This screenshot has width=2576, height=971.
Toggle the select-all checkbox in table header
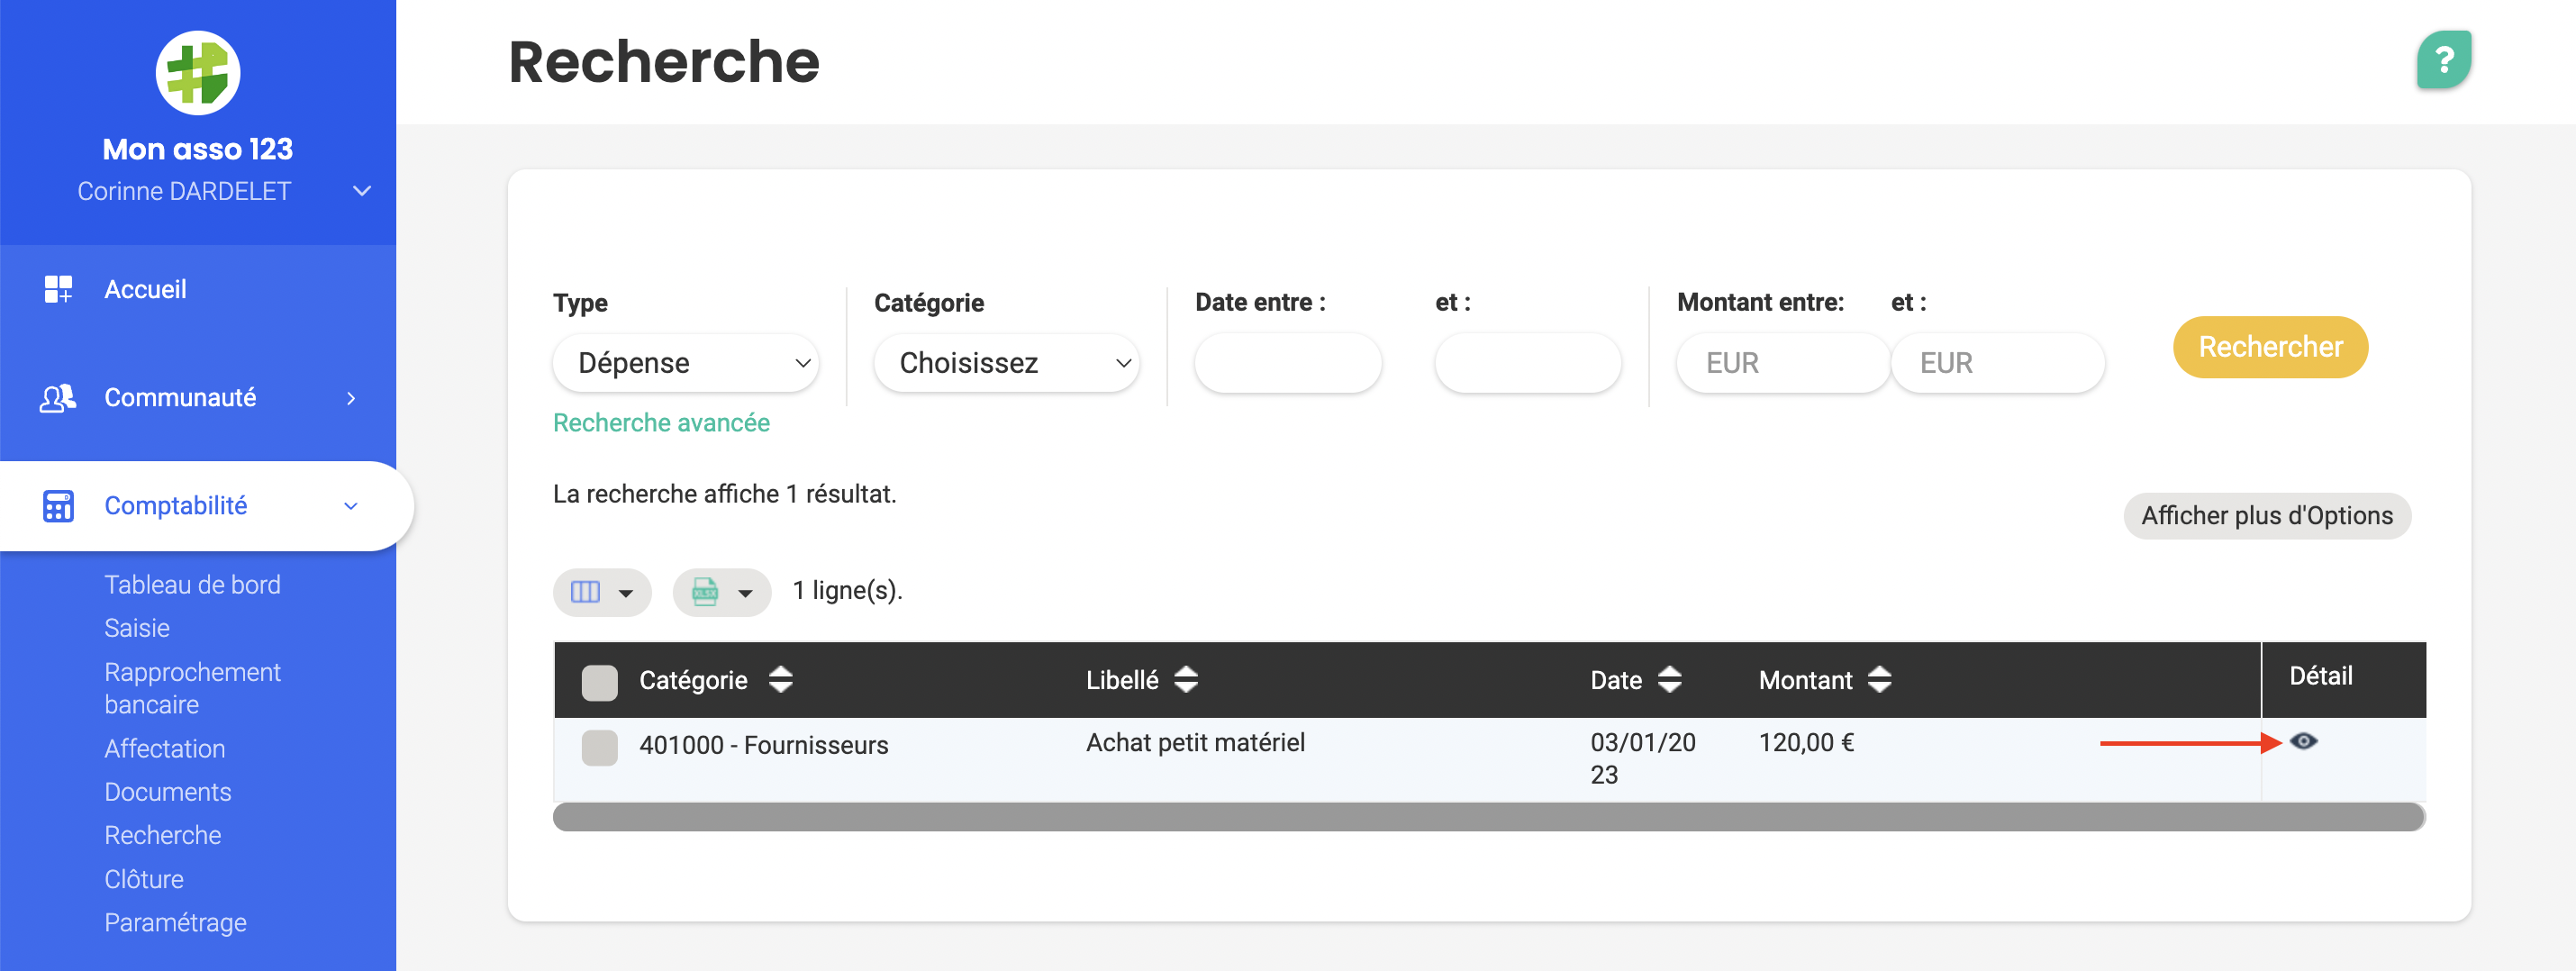point(599,682)
